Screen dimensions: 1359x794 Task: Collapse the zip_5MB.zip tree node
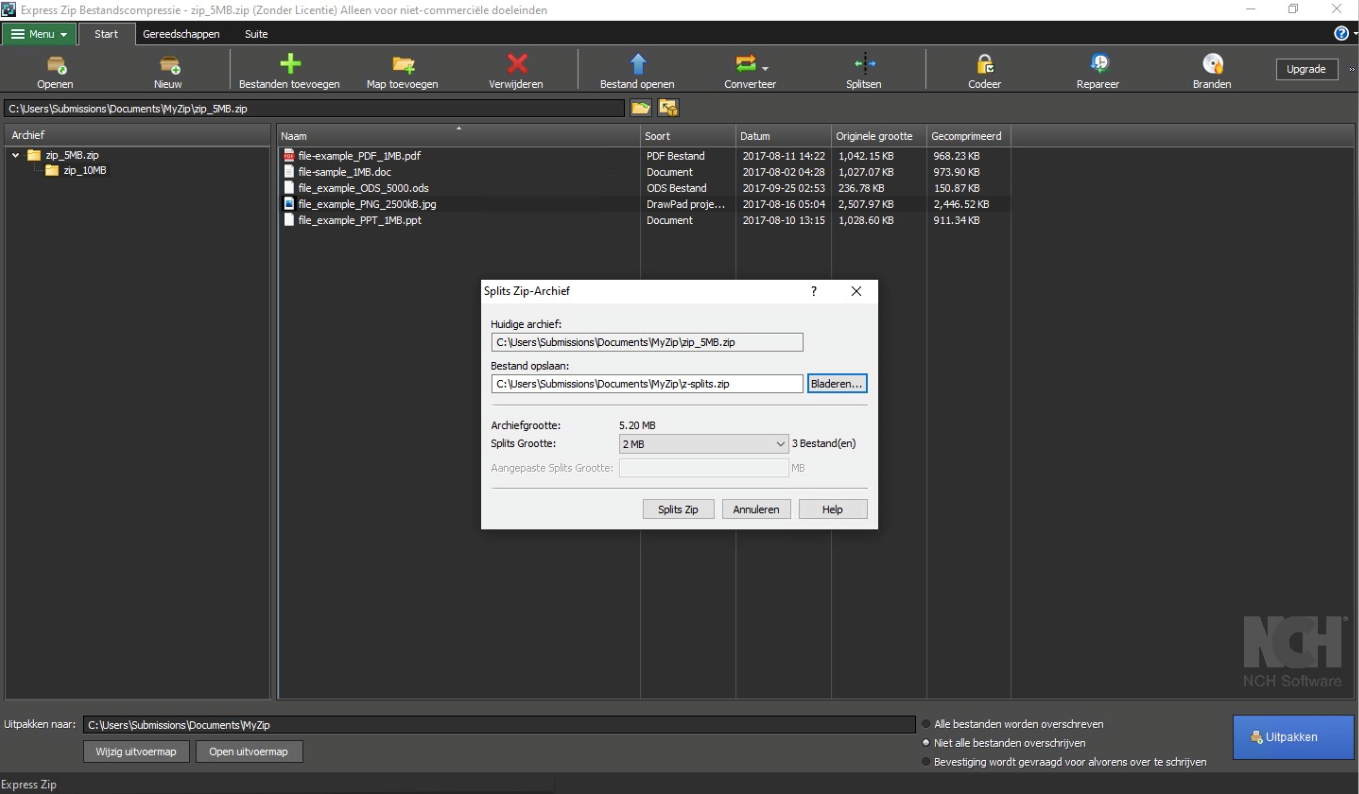click(16, 156)
